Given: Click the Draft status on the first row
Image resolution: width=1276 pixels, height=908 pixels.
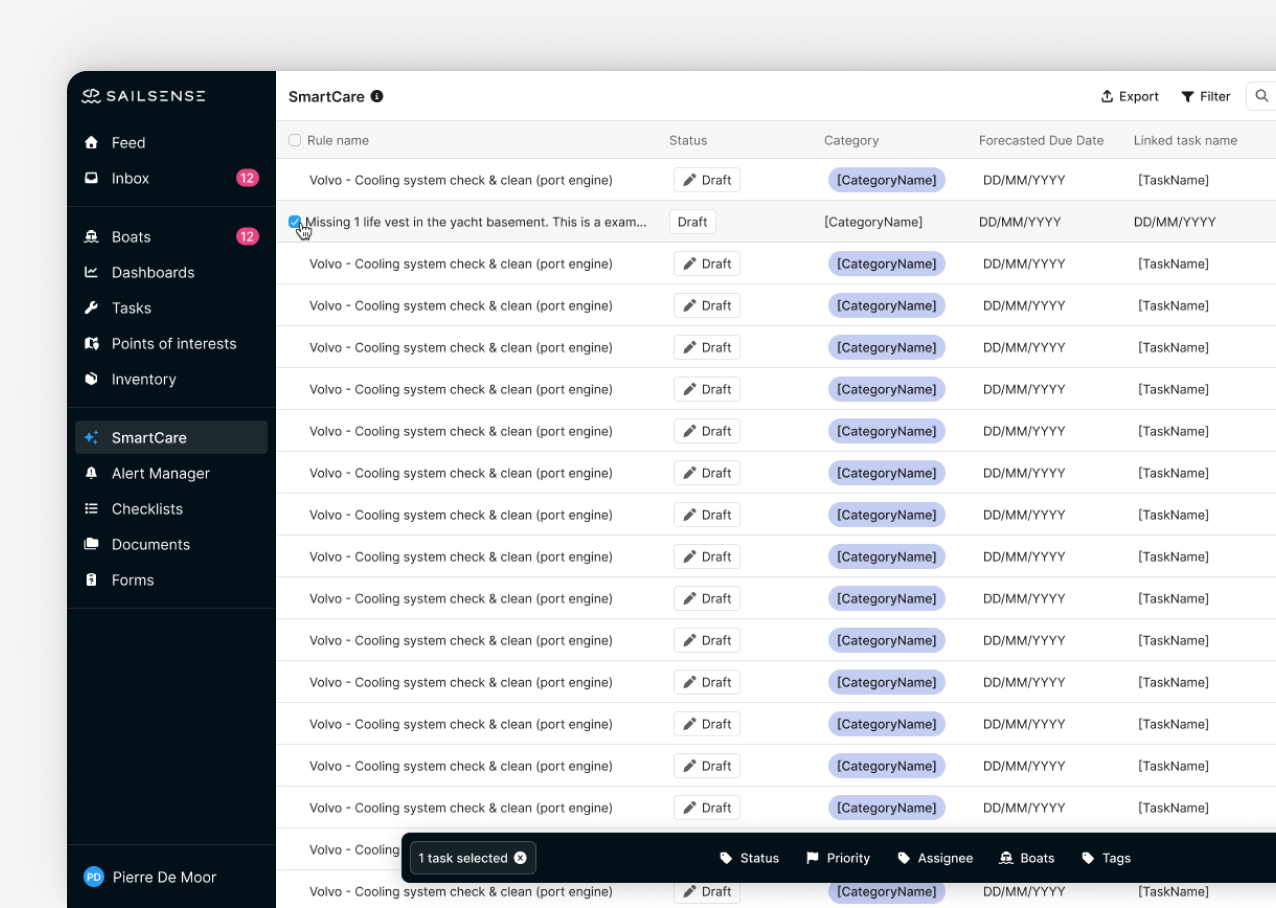Looking at the screenshot, I should pos(707,180).
